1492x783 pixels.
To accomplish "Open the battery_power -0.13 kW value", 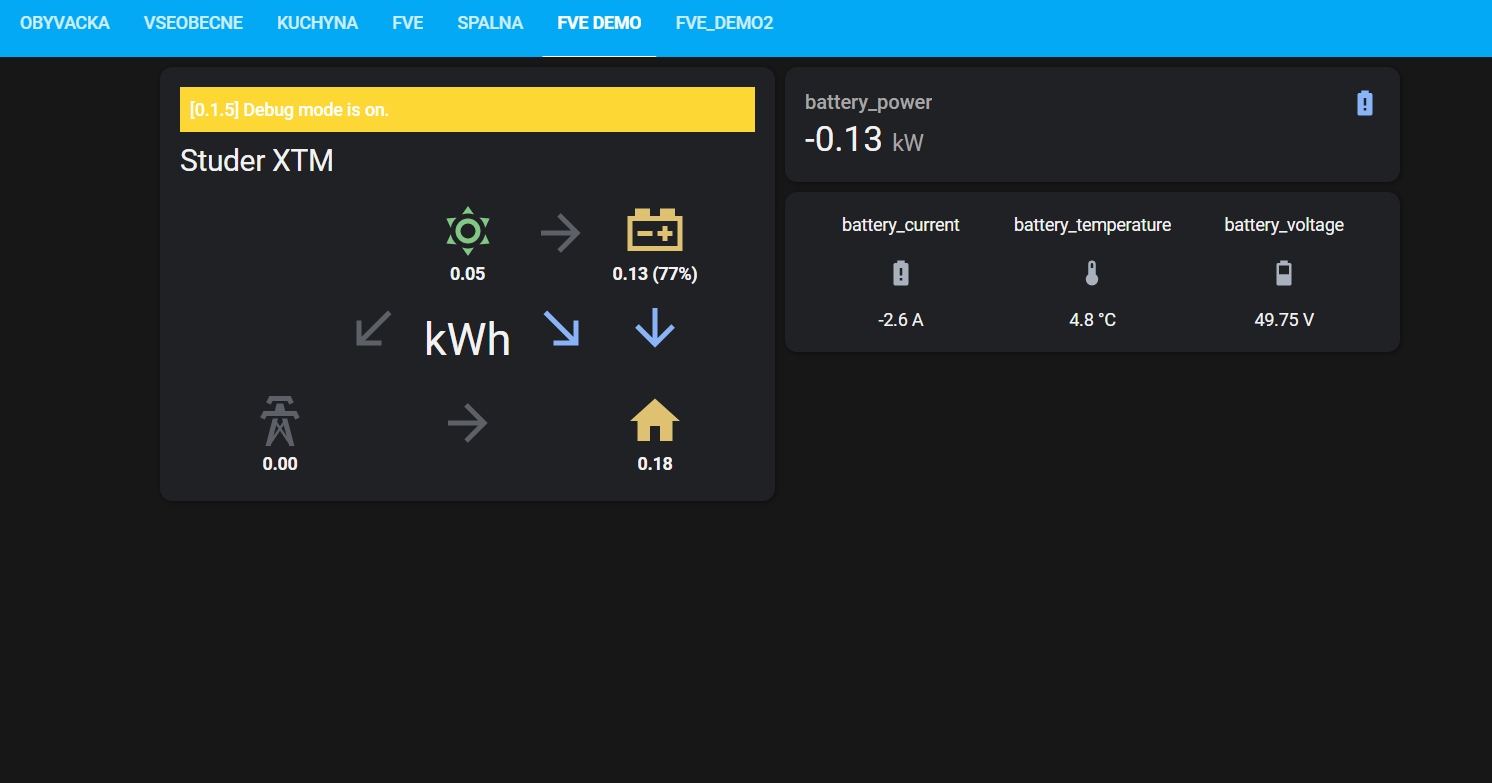I will pos(843,140).
